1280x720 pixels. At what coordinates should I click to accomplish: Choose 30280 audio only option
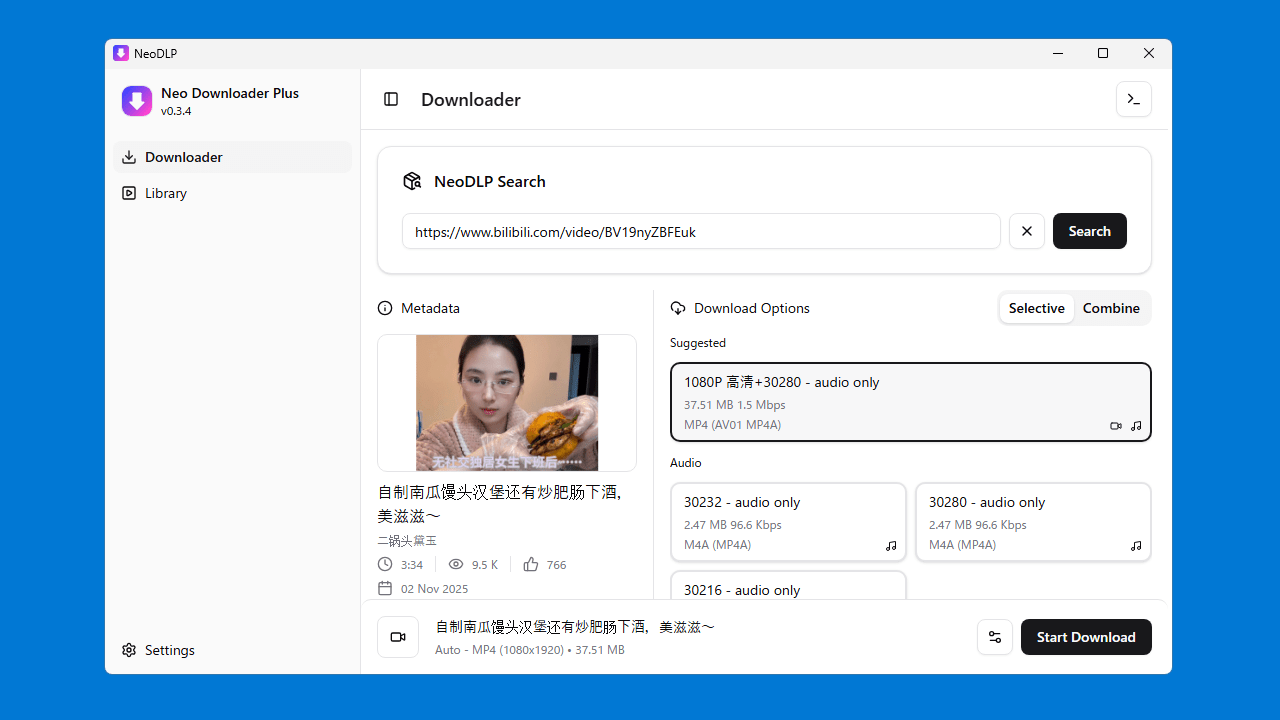point(1033,522)
